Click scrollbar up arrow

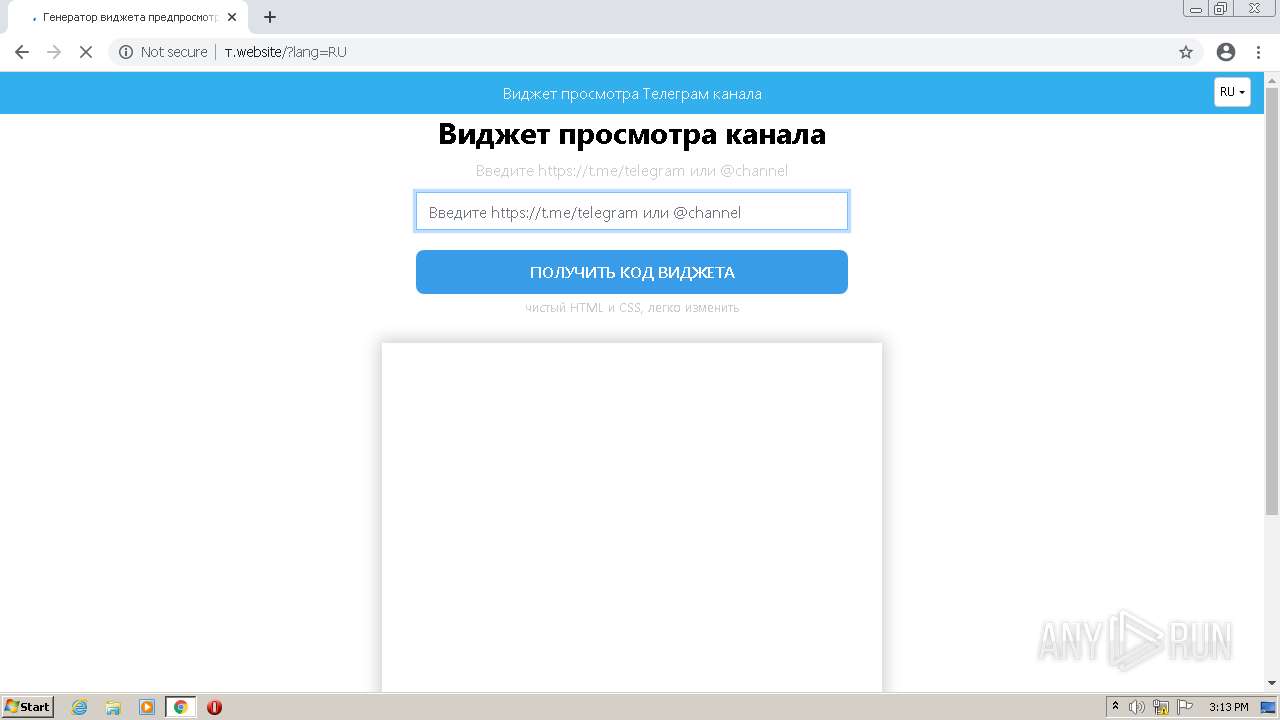tap(1272, 79)
